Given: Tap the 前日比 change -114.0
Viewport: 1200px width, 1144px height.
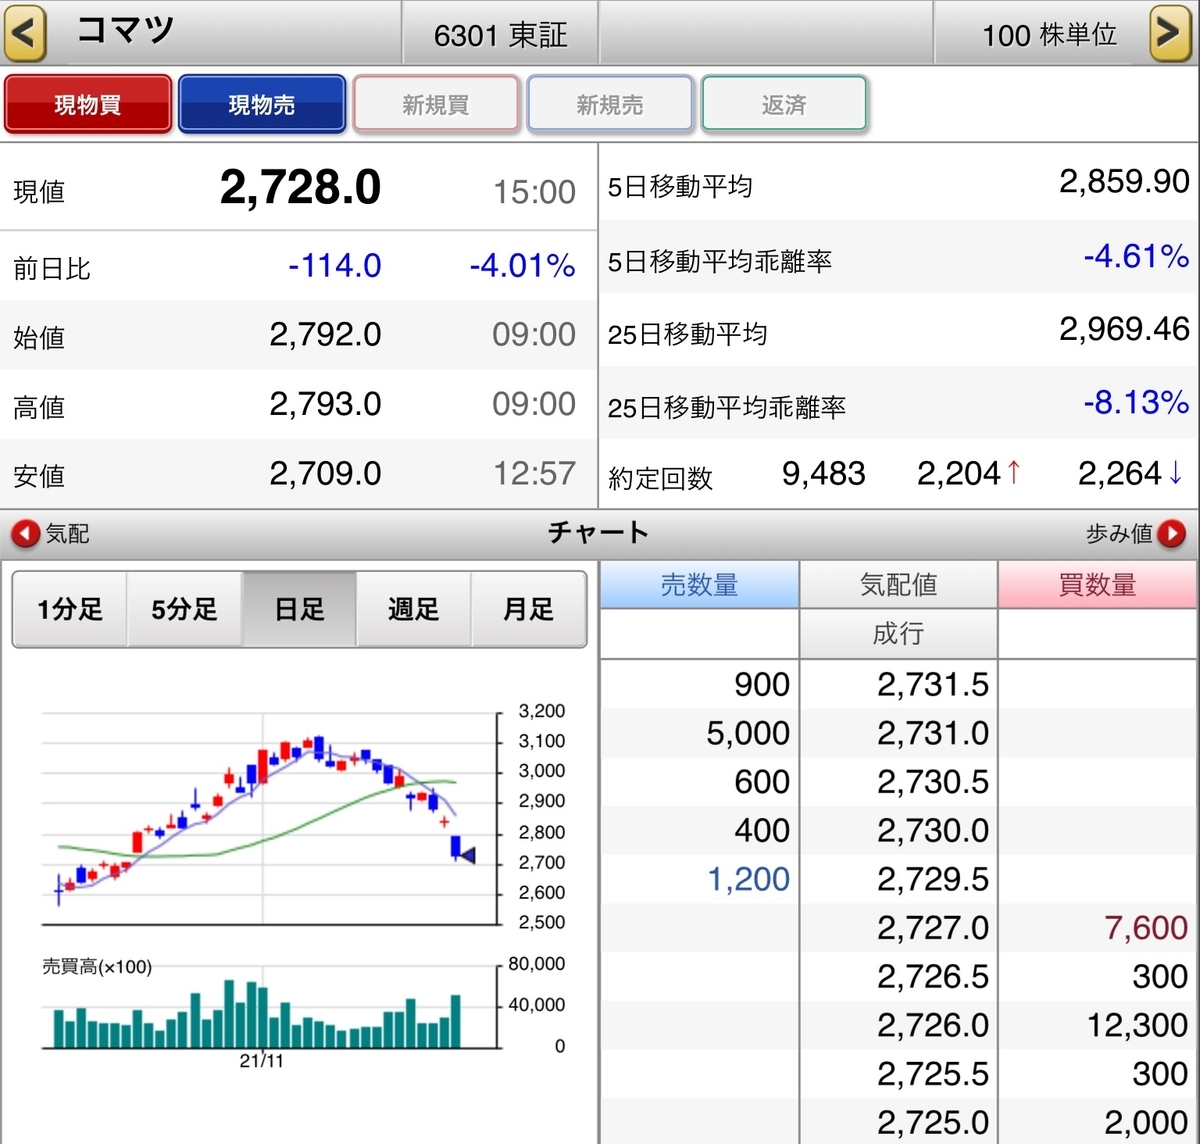Looking at the screenshot, I should [334, 266].
